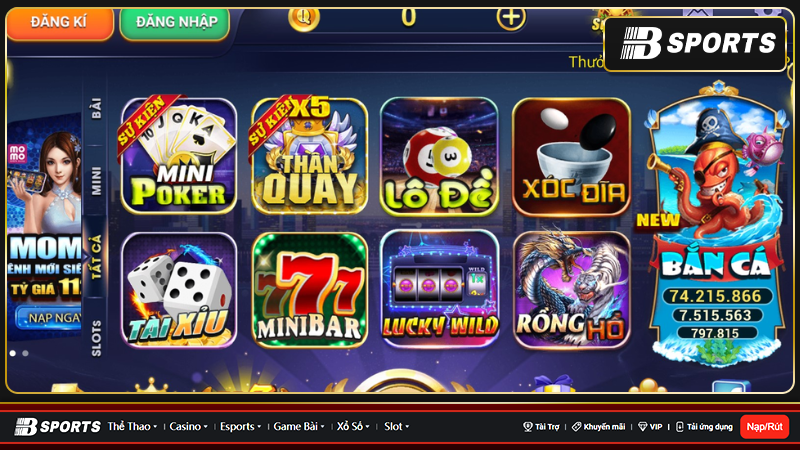The width and height of the screenshot is (800, 450).
Task: Open the Rồng Hổ game tile
Action: click(571, 290)
